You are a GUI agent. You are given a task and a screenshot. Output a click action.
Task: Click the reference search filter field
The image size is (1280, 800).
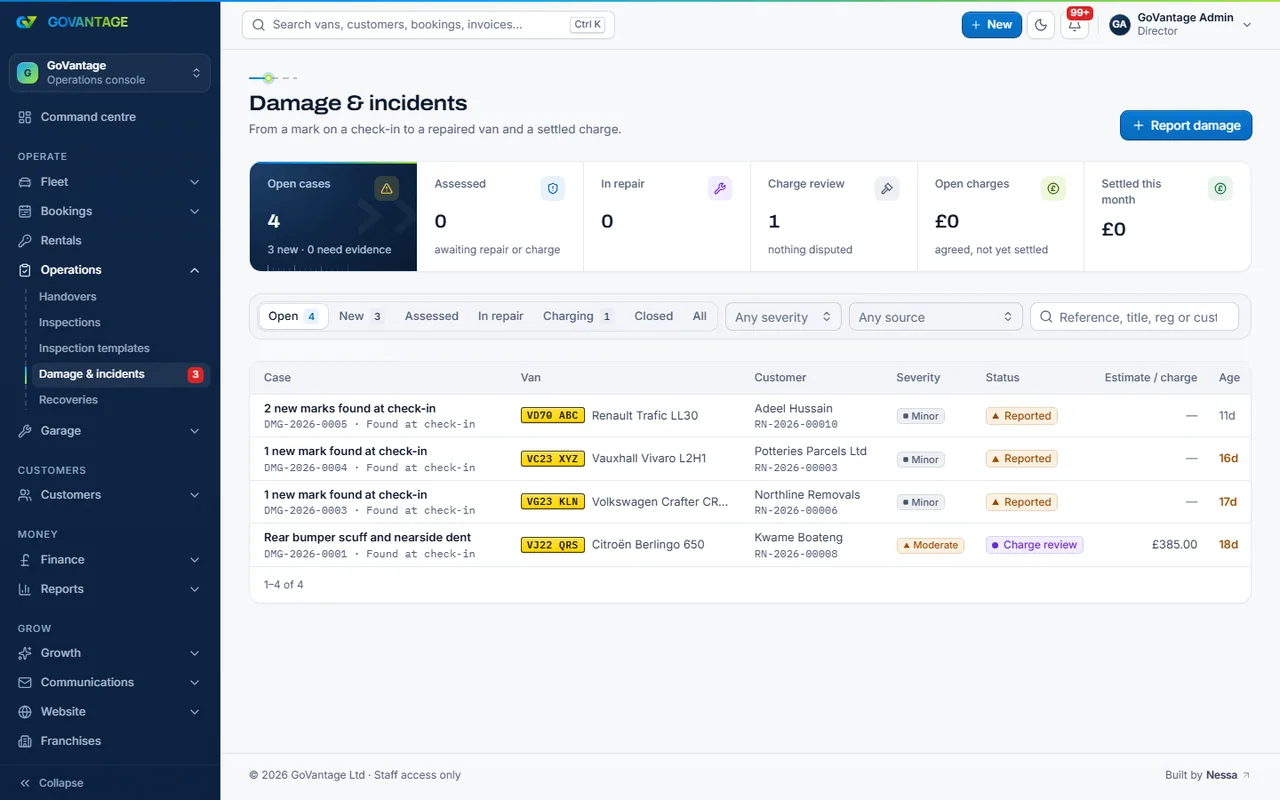pos(1135,317)
